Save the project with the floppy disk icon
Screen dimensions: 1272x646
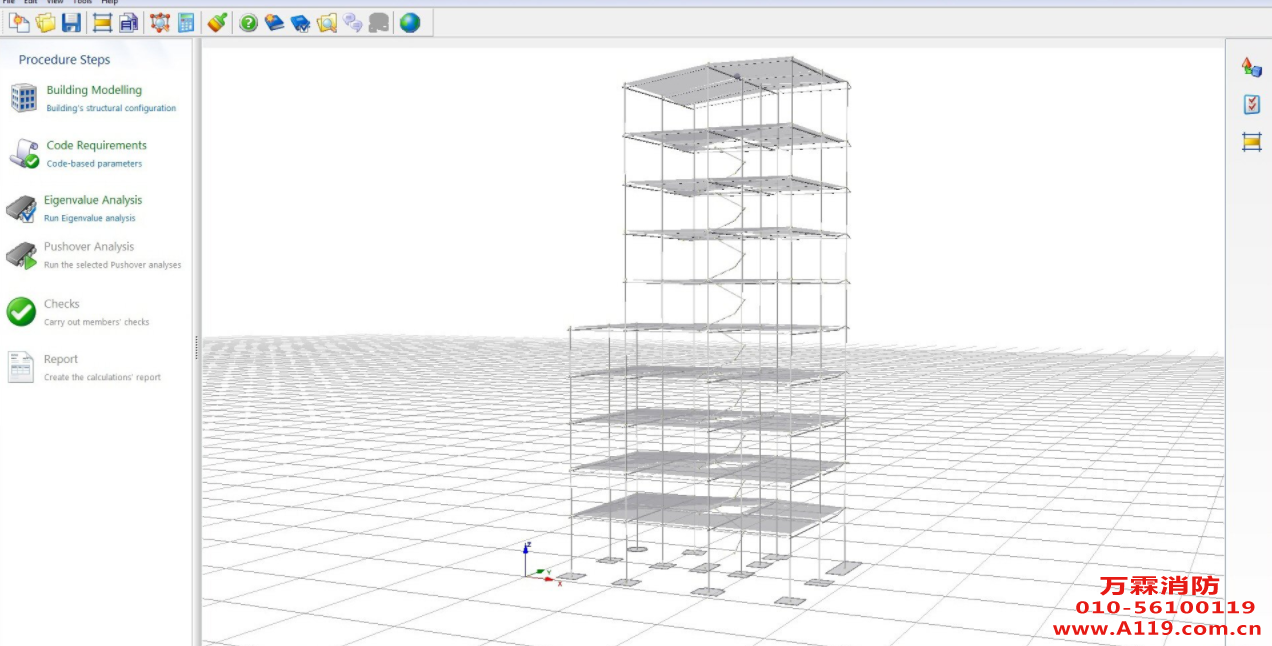click(71, 23)
